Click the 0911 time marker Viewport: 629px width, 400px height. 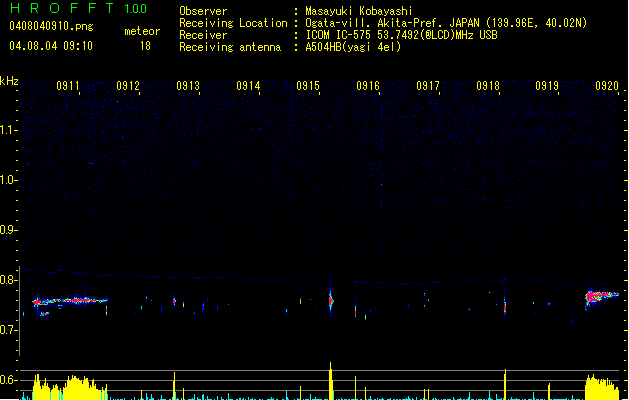pyautogui.click(x=68, y=86)
